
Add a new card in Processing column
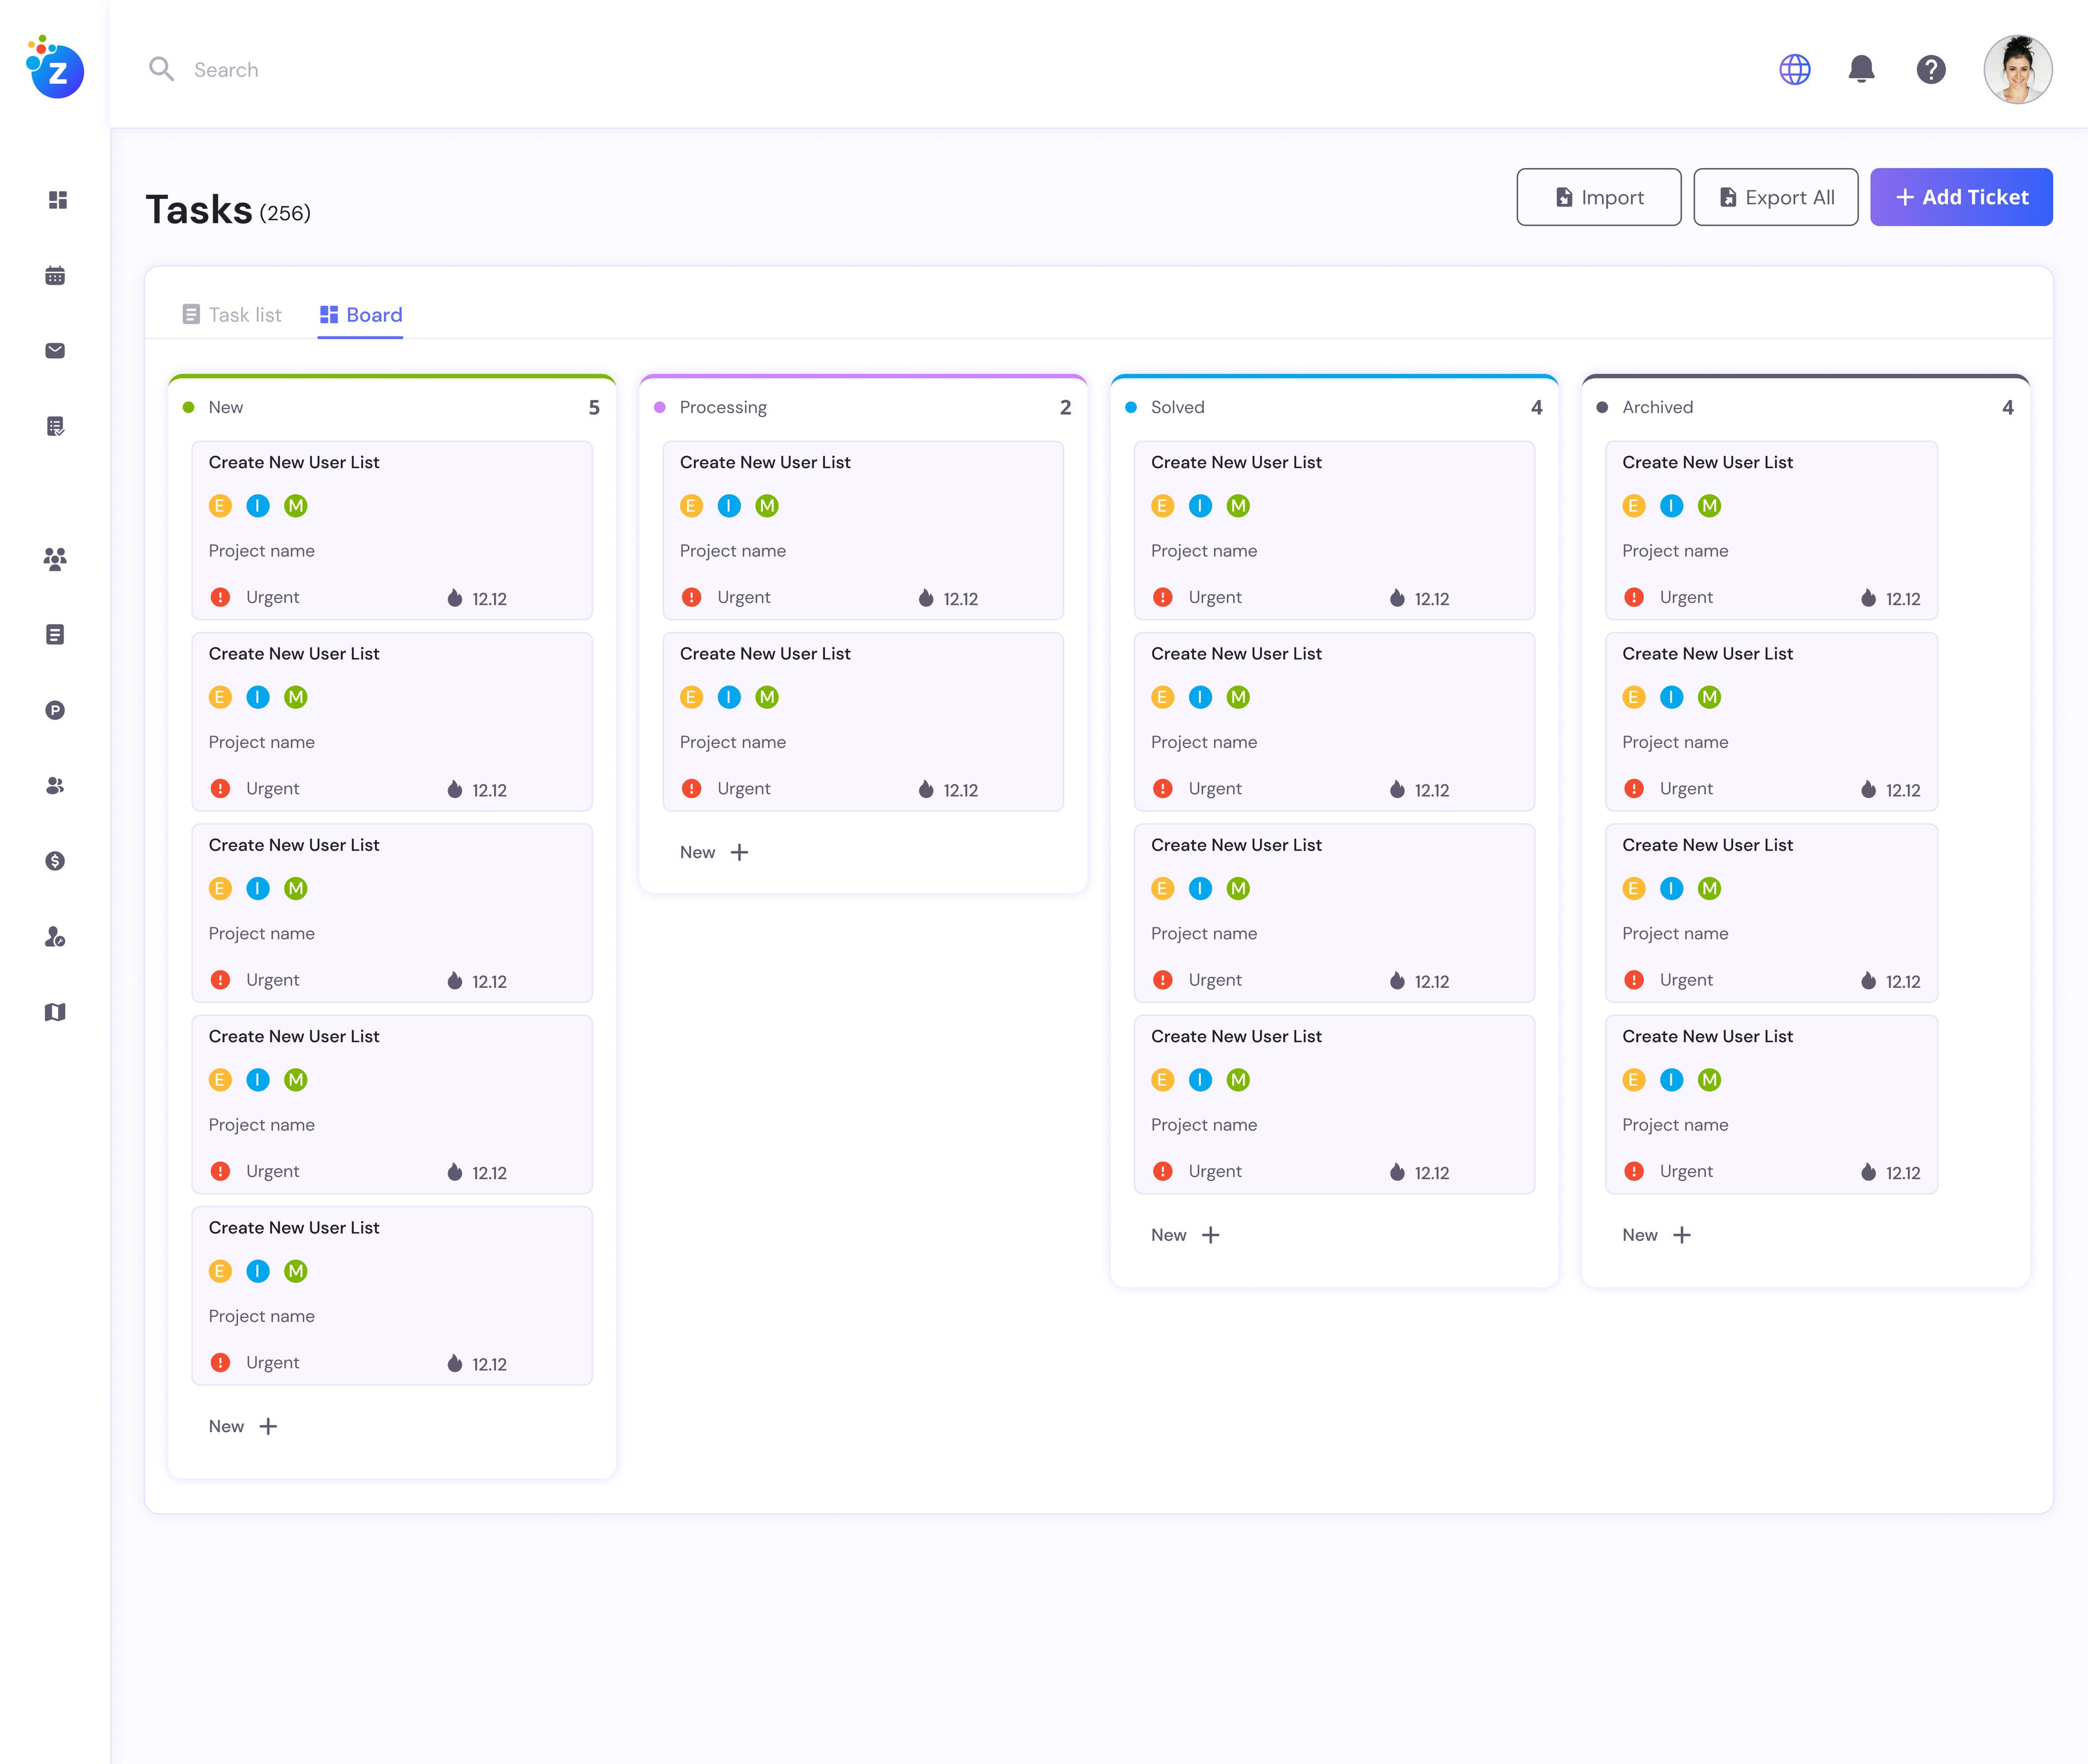click(714, 852)
